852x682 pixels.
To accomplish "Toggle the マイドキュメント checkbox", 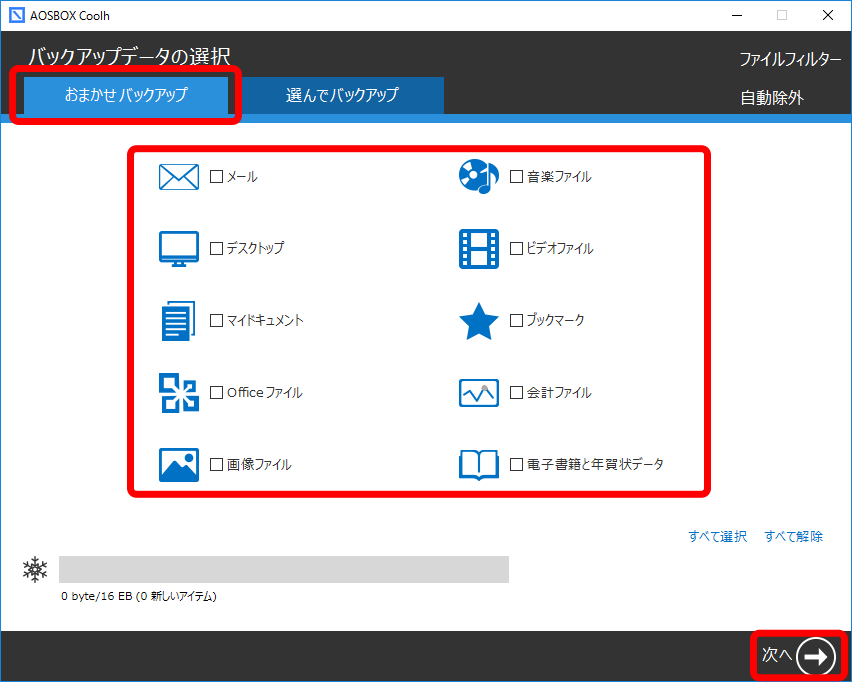I will pyautogui.click(x=217, y=321).
